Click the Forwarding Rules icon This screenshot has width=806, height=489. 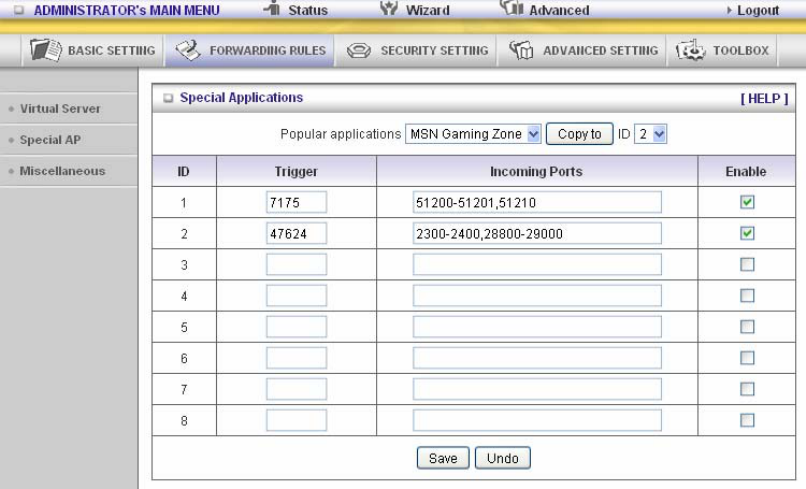click(188, 50)
